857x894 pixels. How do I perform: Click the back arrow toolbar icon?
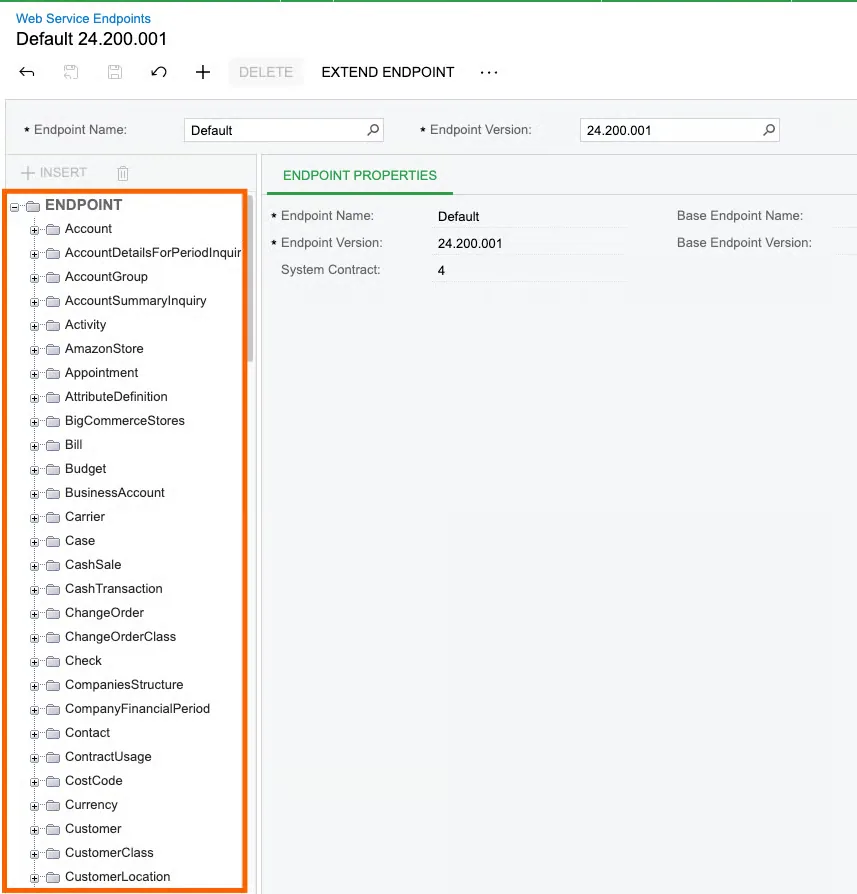27,72
